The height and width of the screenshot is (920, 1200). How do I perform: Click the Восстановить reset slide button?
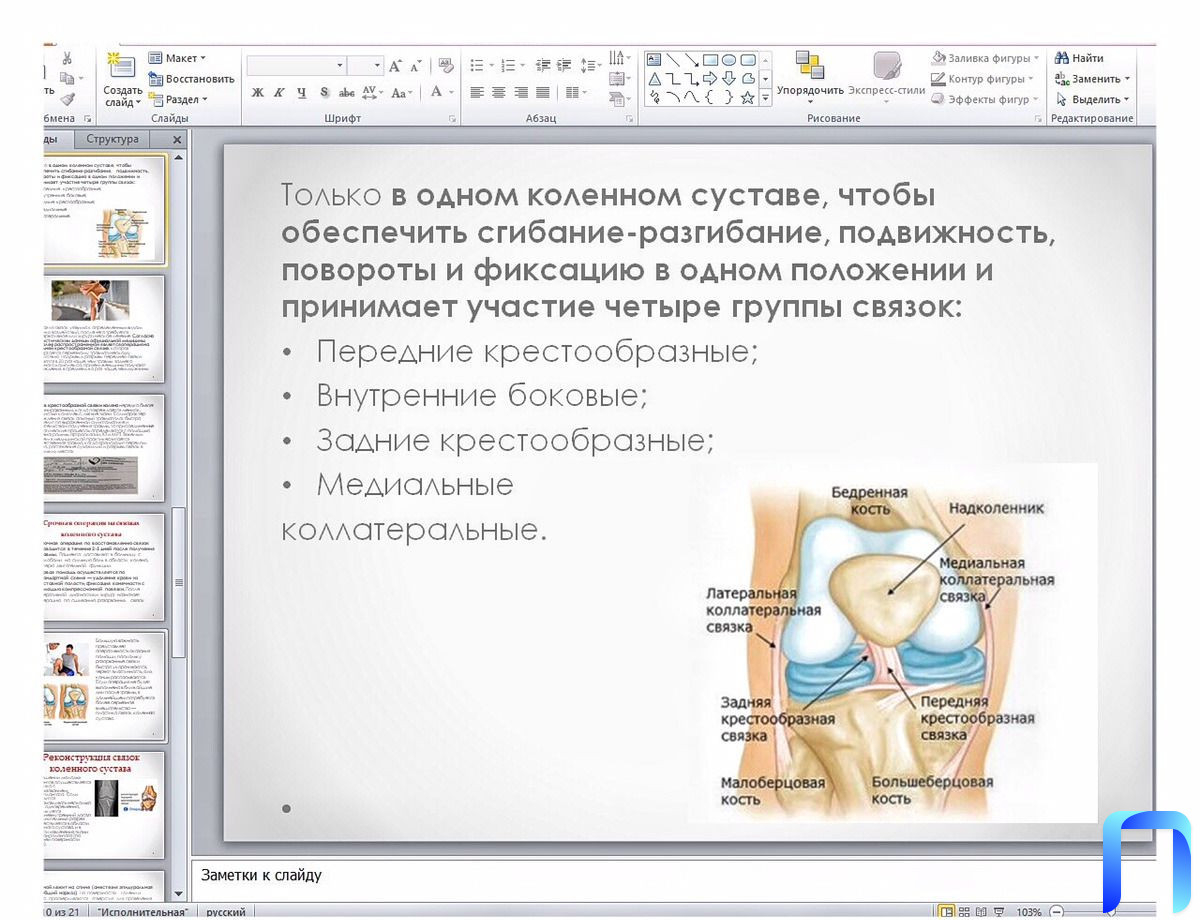pos(192,79)
